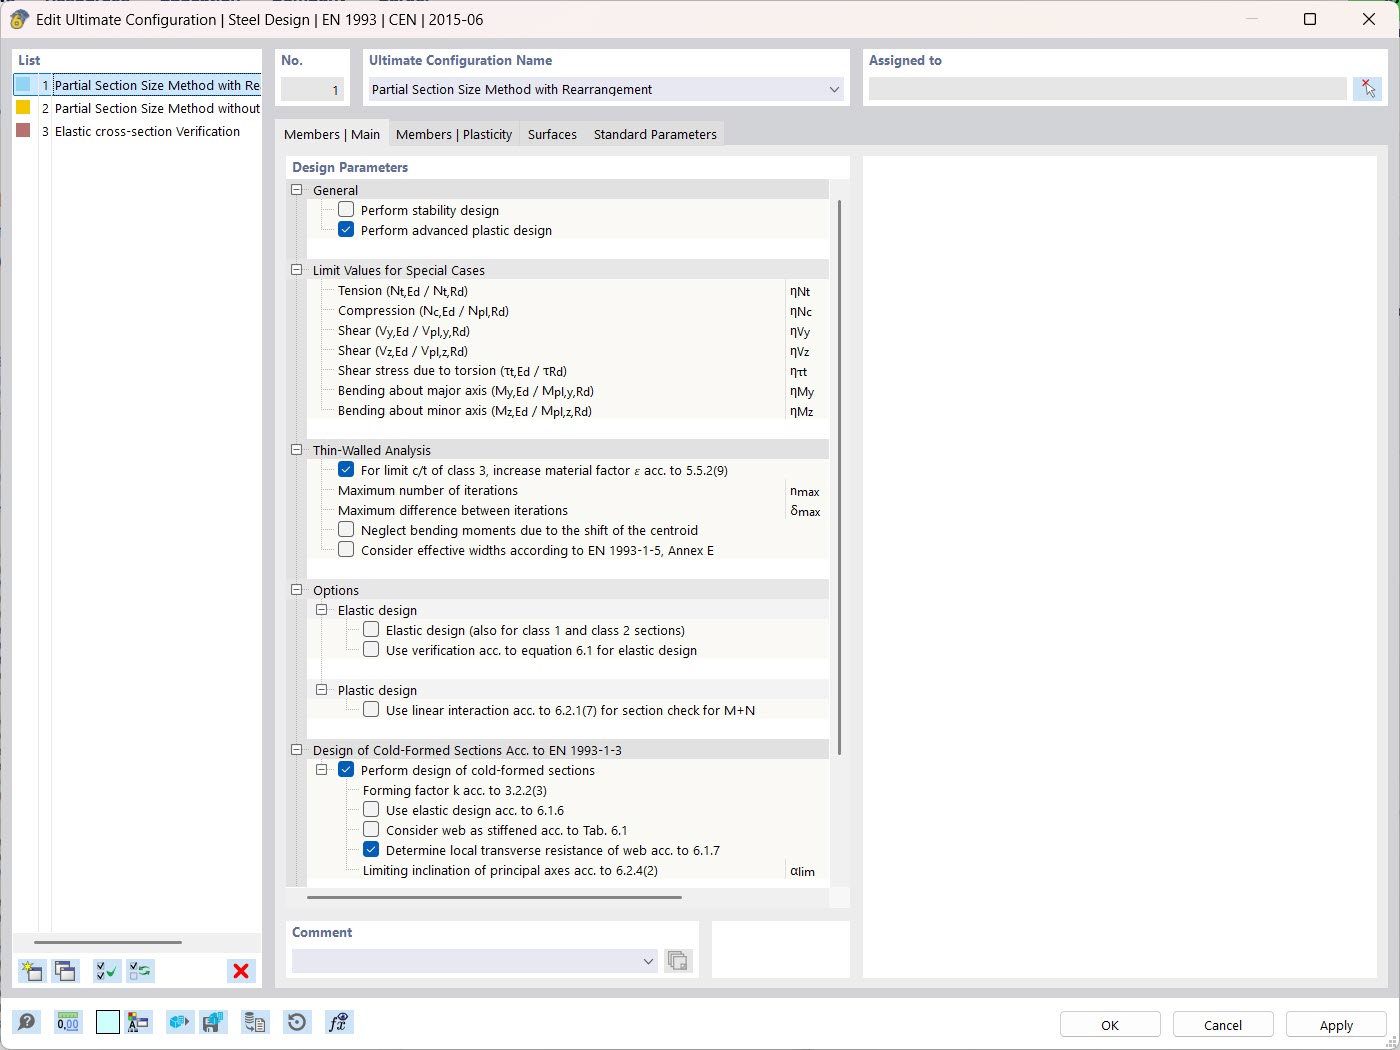Open the help question mark icon
This screenshot has height=1050, width=1400.
click(27, 1022)
